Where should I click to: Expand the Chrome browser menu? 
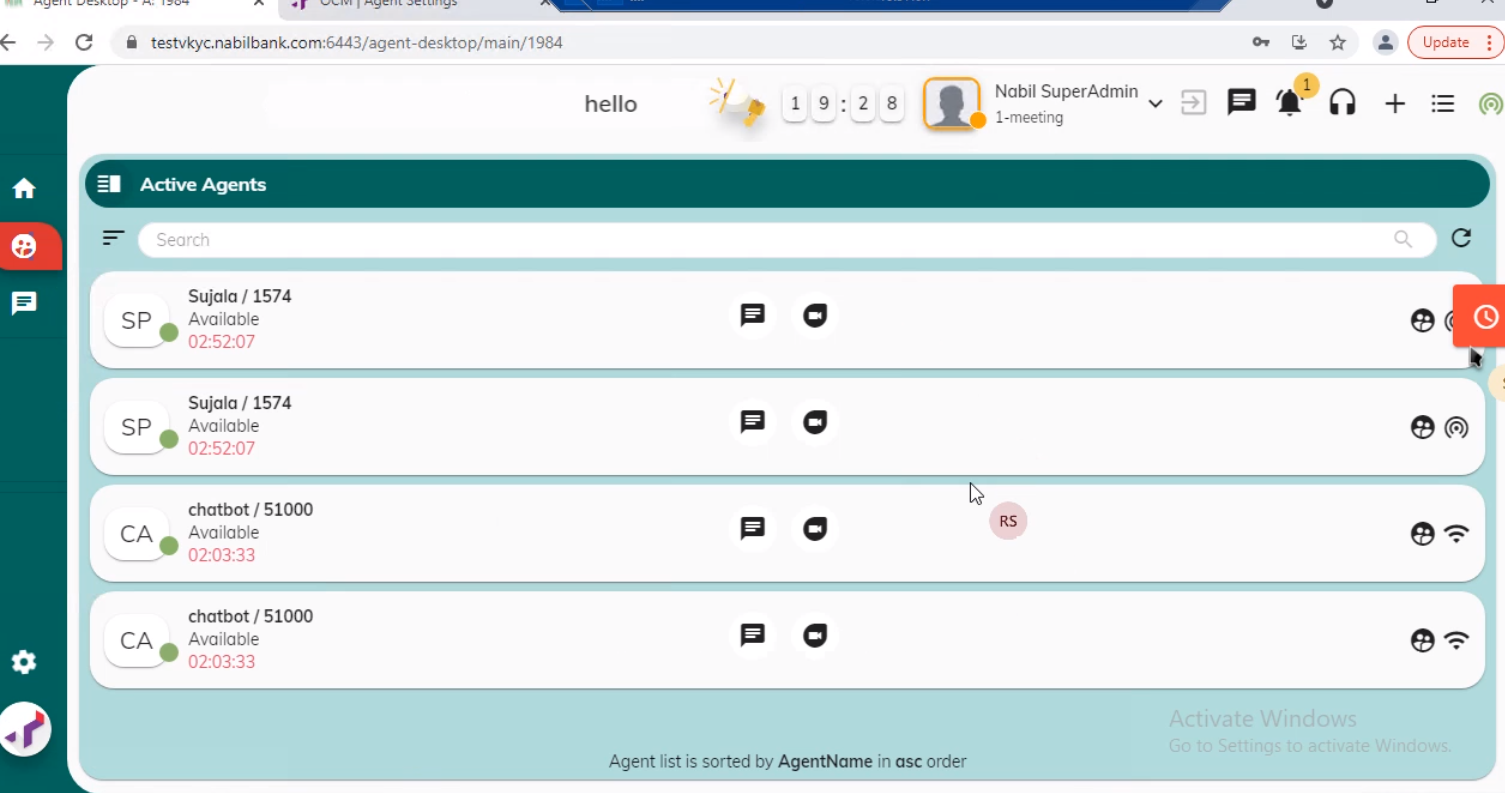point(1491,42)
